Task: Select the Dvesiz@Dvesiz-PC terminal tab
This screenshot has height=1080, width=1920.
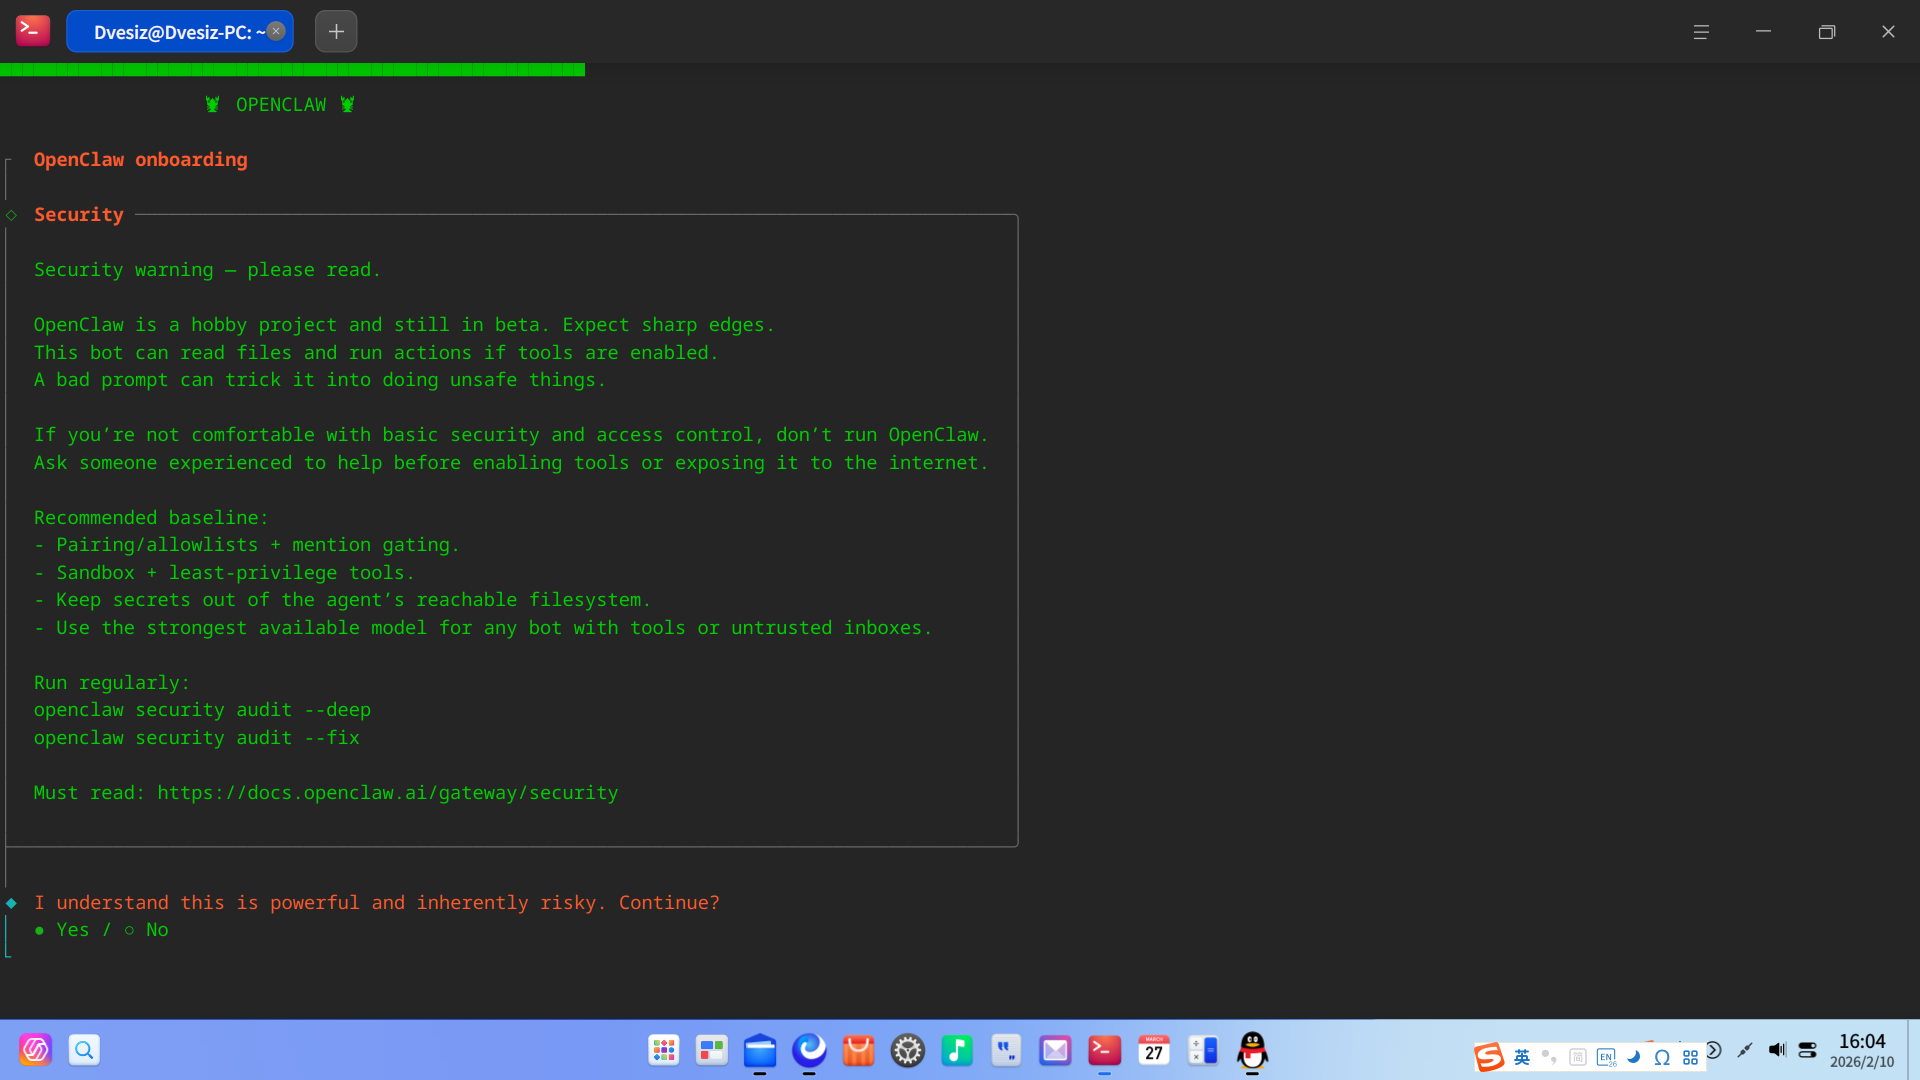Action: pyautogui.click(x=172, y=31)
